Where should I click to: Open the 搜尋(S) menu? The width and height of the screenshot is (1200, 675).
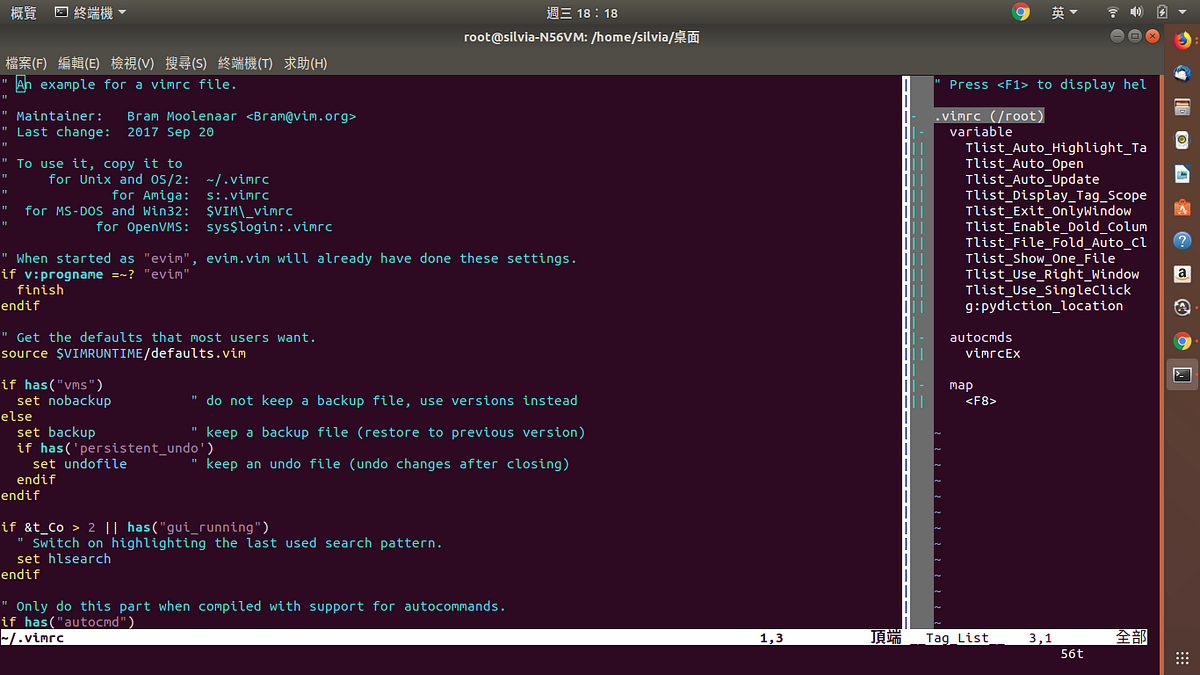tap(185, 63)
